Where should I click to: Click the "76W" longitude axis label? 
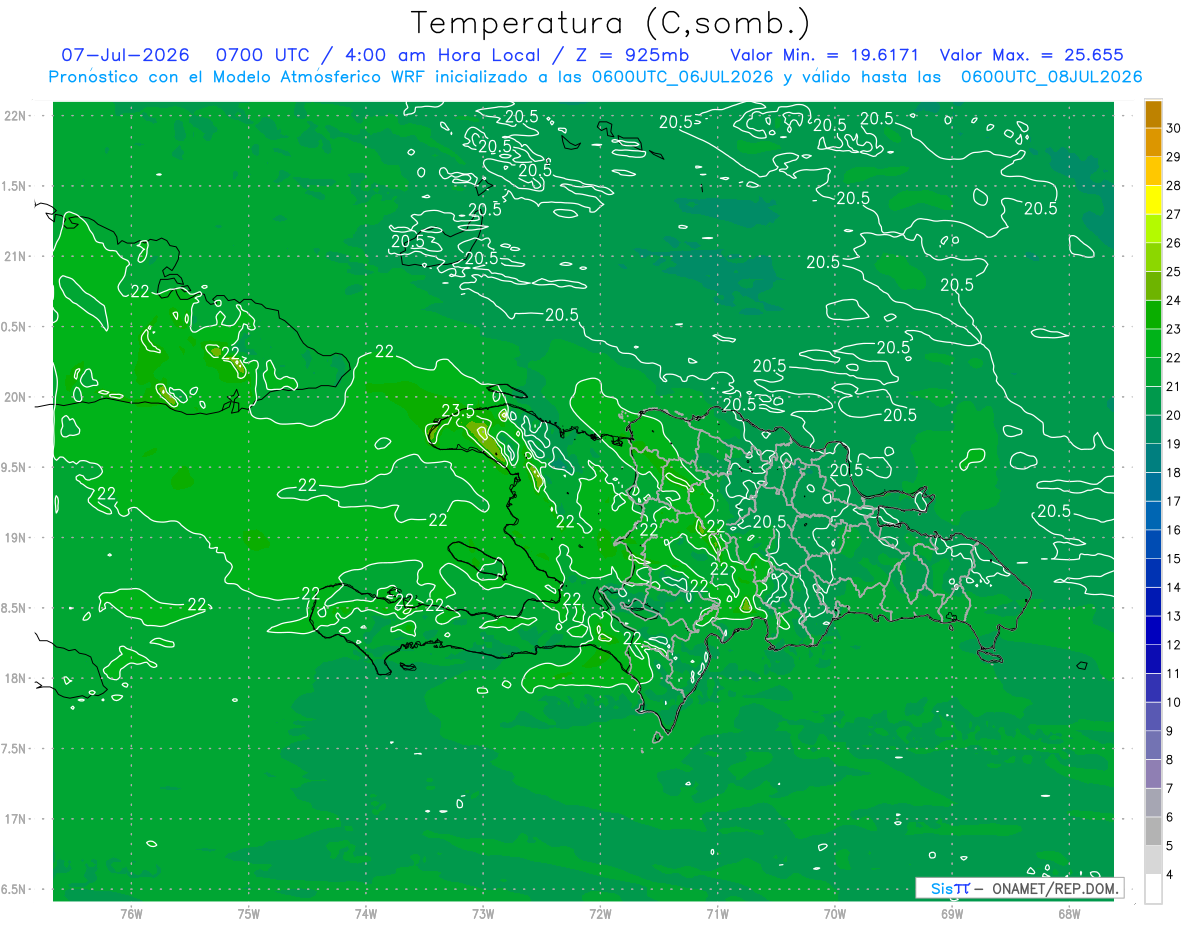(131, 913)
